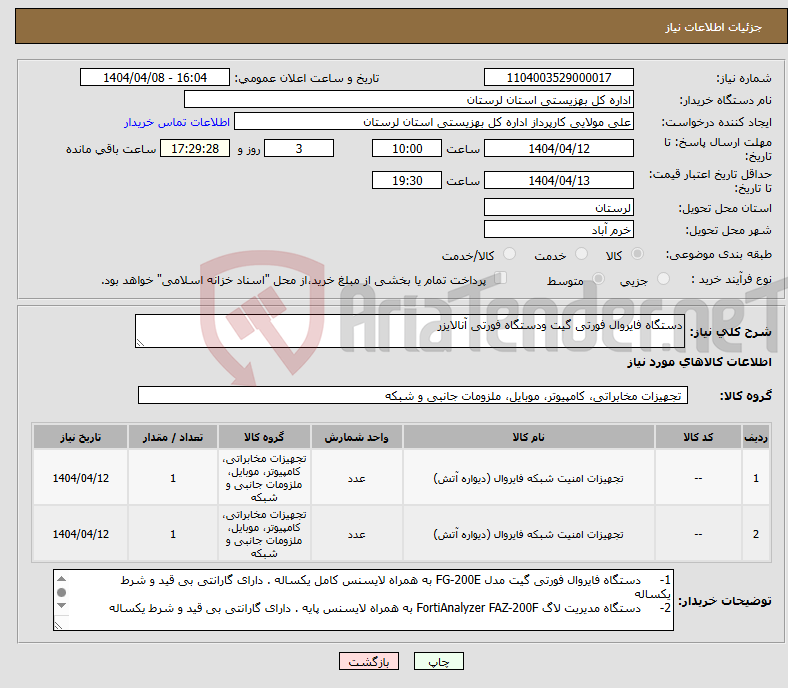This screenshot has width=788, height=688.
Task: Click the announcement date field 1404/04/08 - 16:04
Action: coord(155,77)
